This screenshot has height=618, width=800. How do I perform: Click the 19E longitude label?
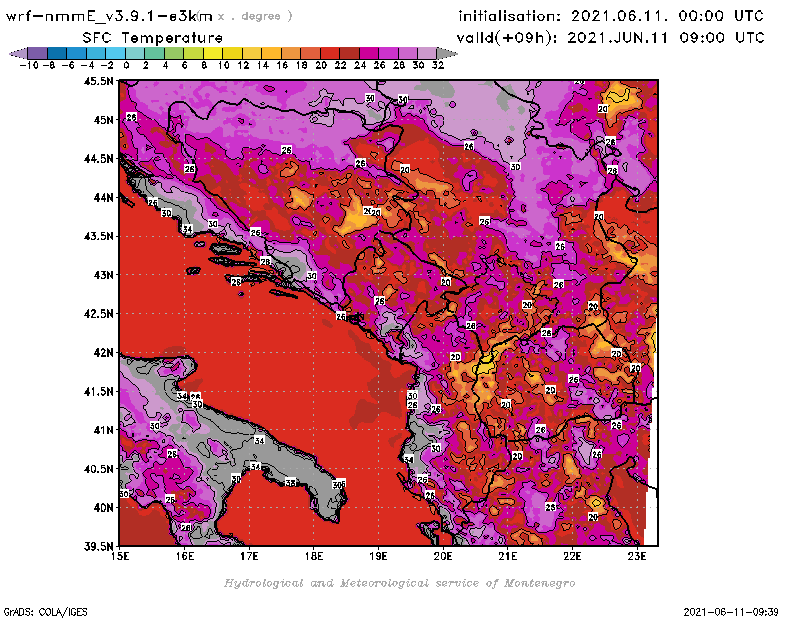click(x=378, y=556)
